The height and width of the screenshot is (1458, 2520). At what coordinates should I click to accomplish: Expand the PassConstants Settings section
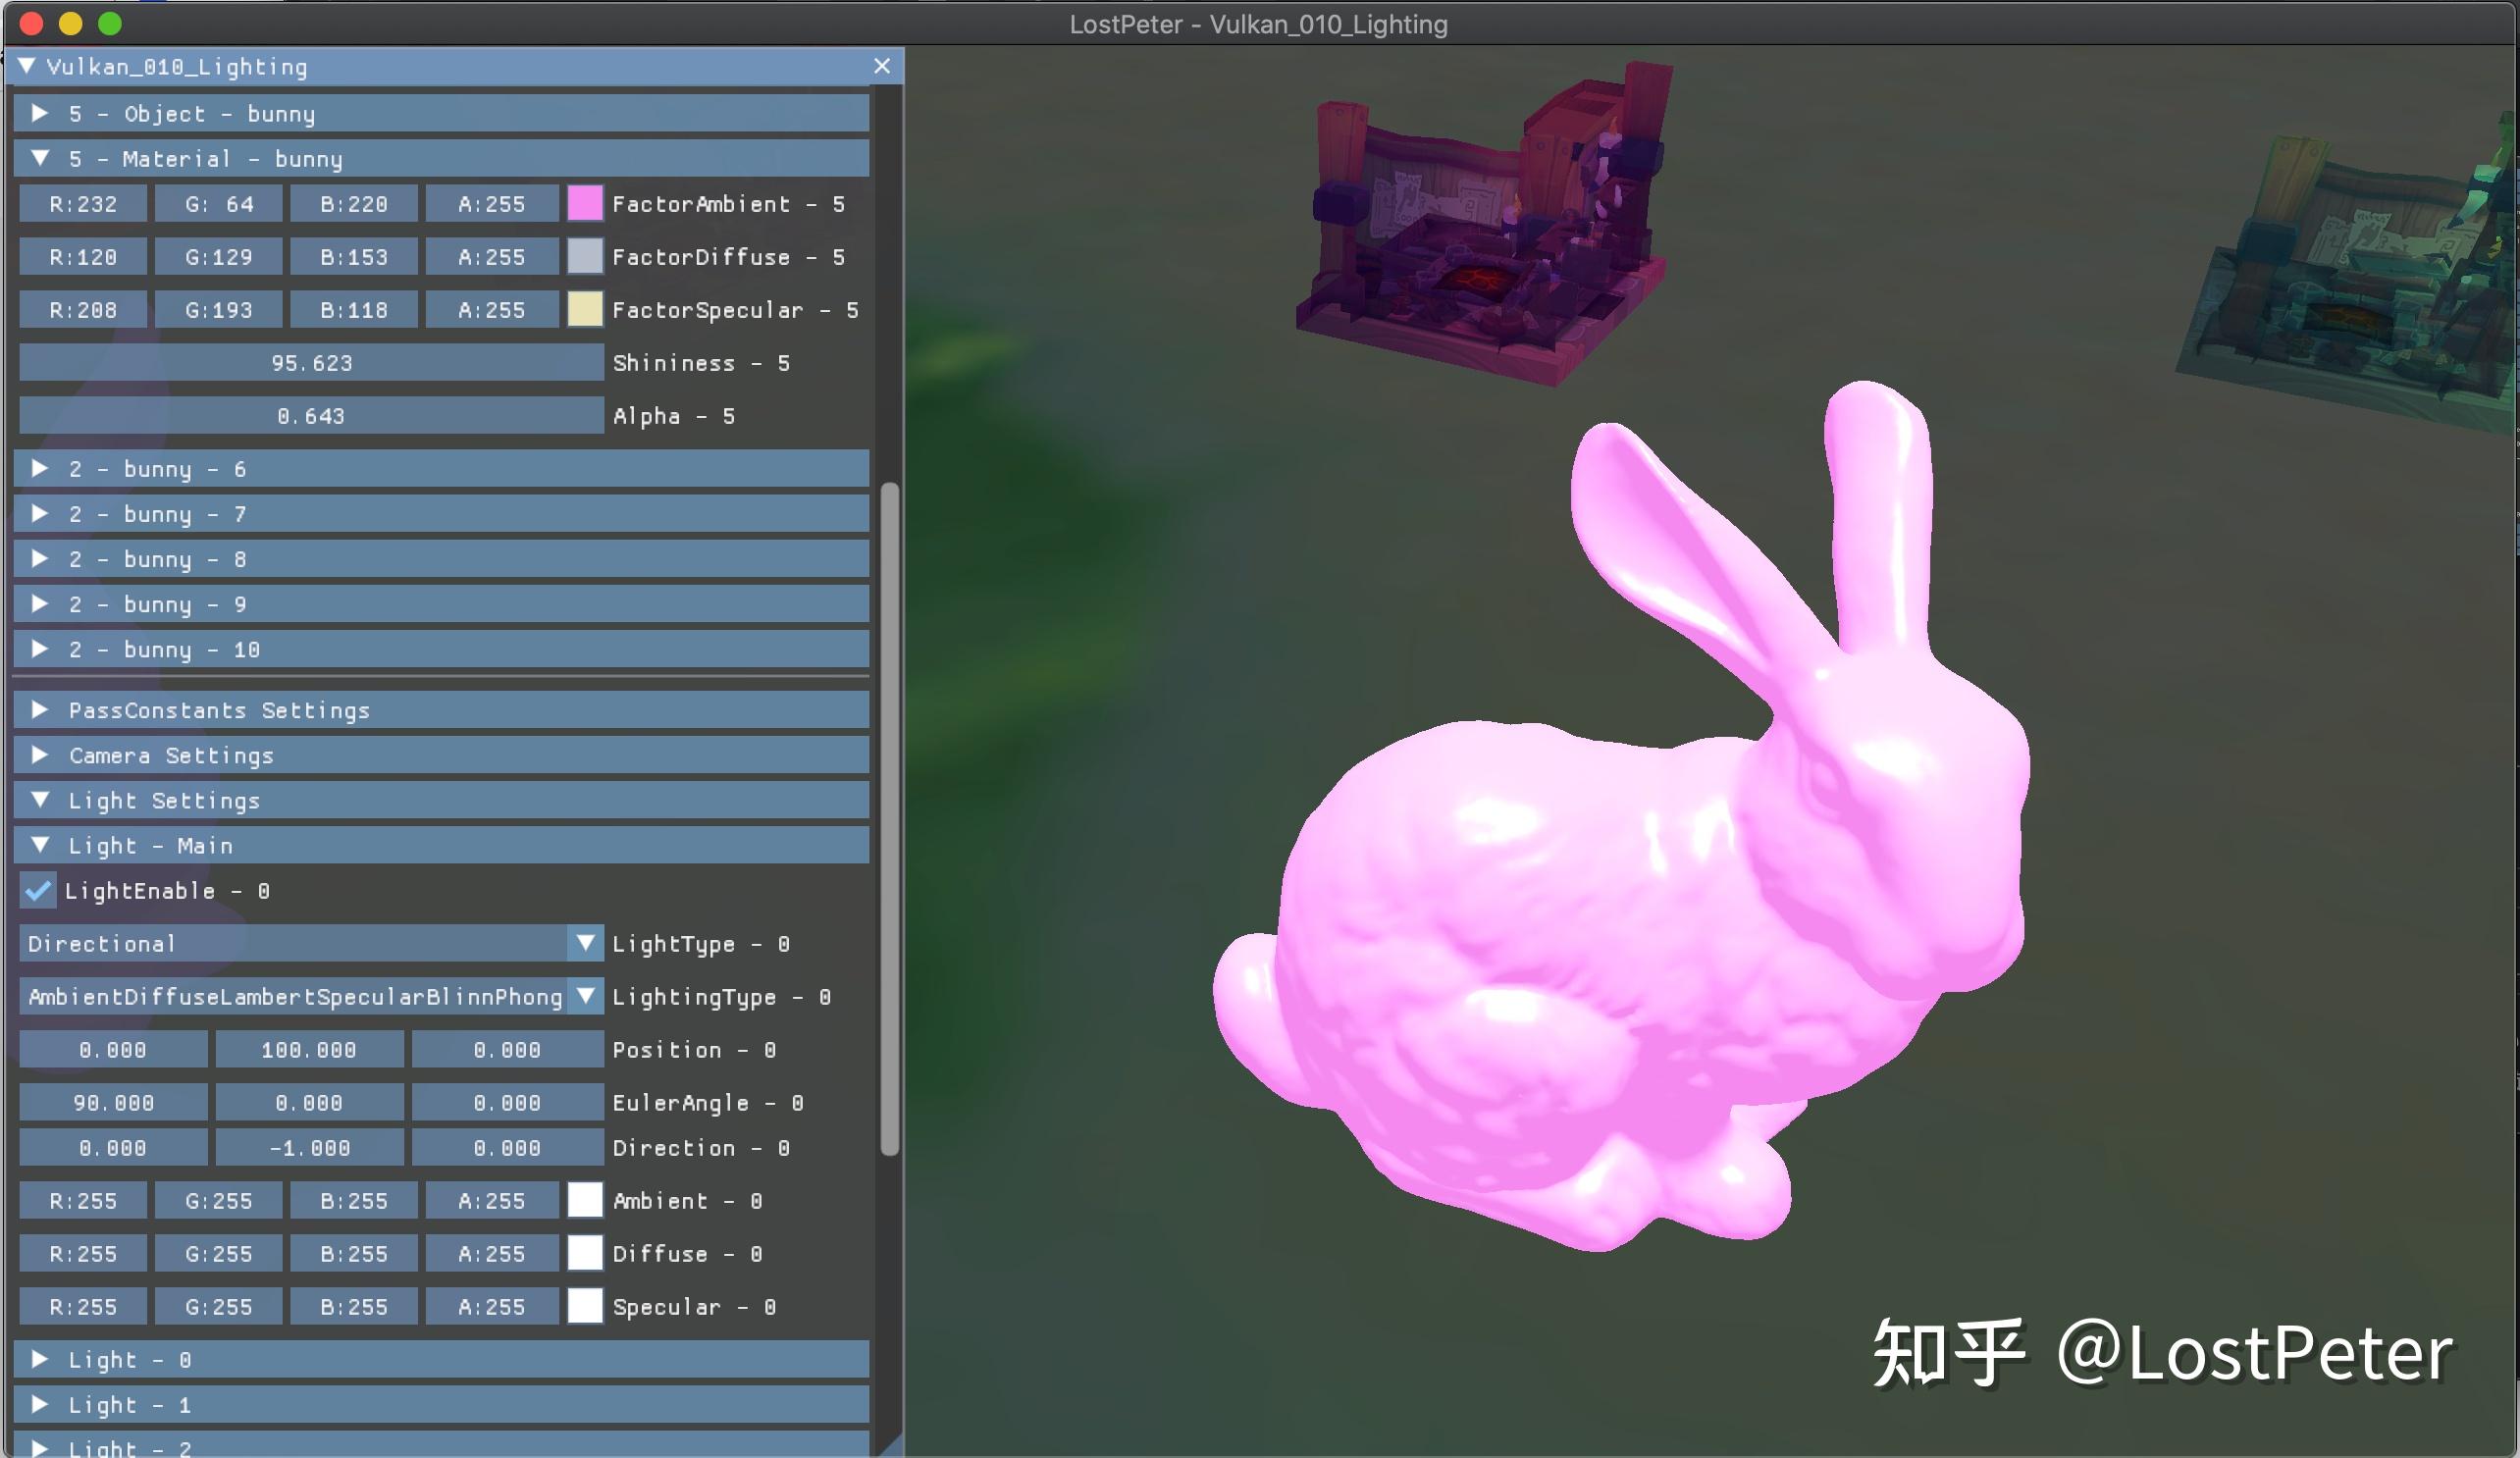pos(40,710)
